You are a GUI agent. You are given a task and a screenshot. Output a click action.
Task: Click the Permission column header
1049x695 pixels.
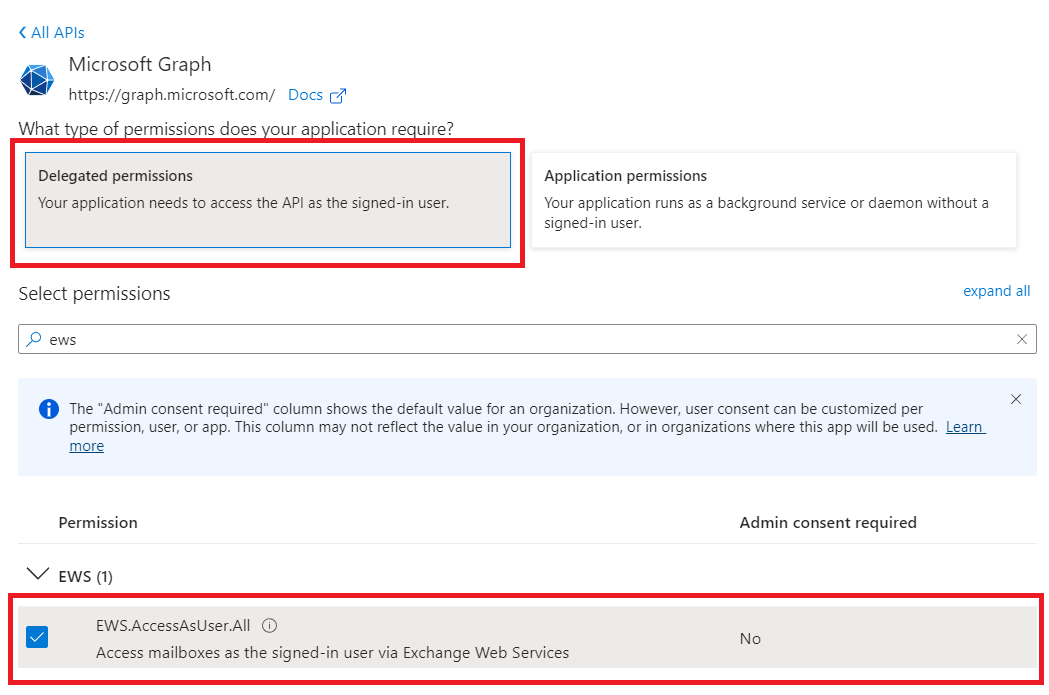pyautogui.click(x=98, y=522)
